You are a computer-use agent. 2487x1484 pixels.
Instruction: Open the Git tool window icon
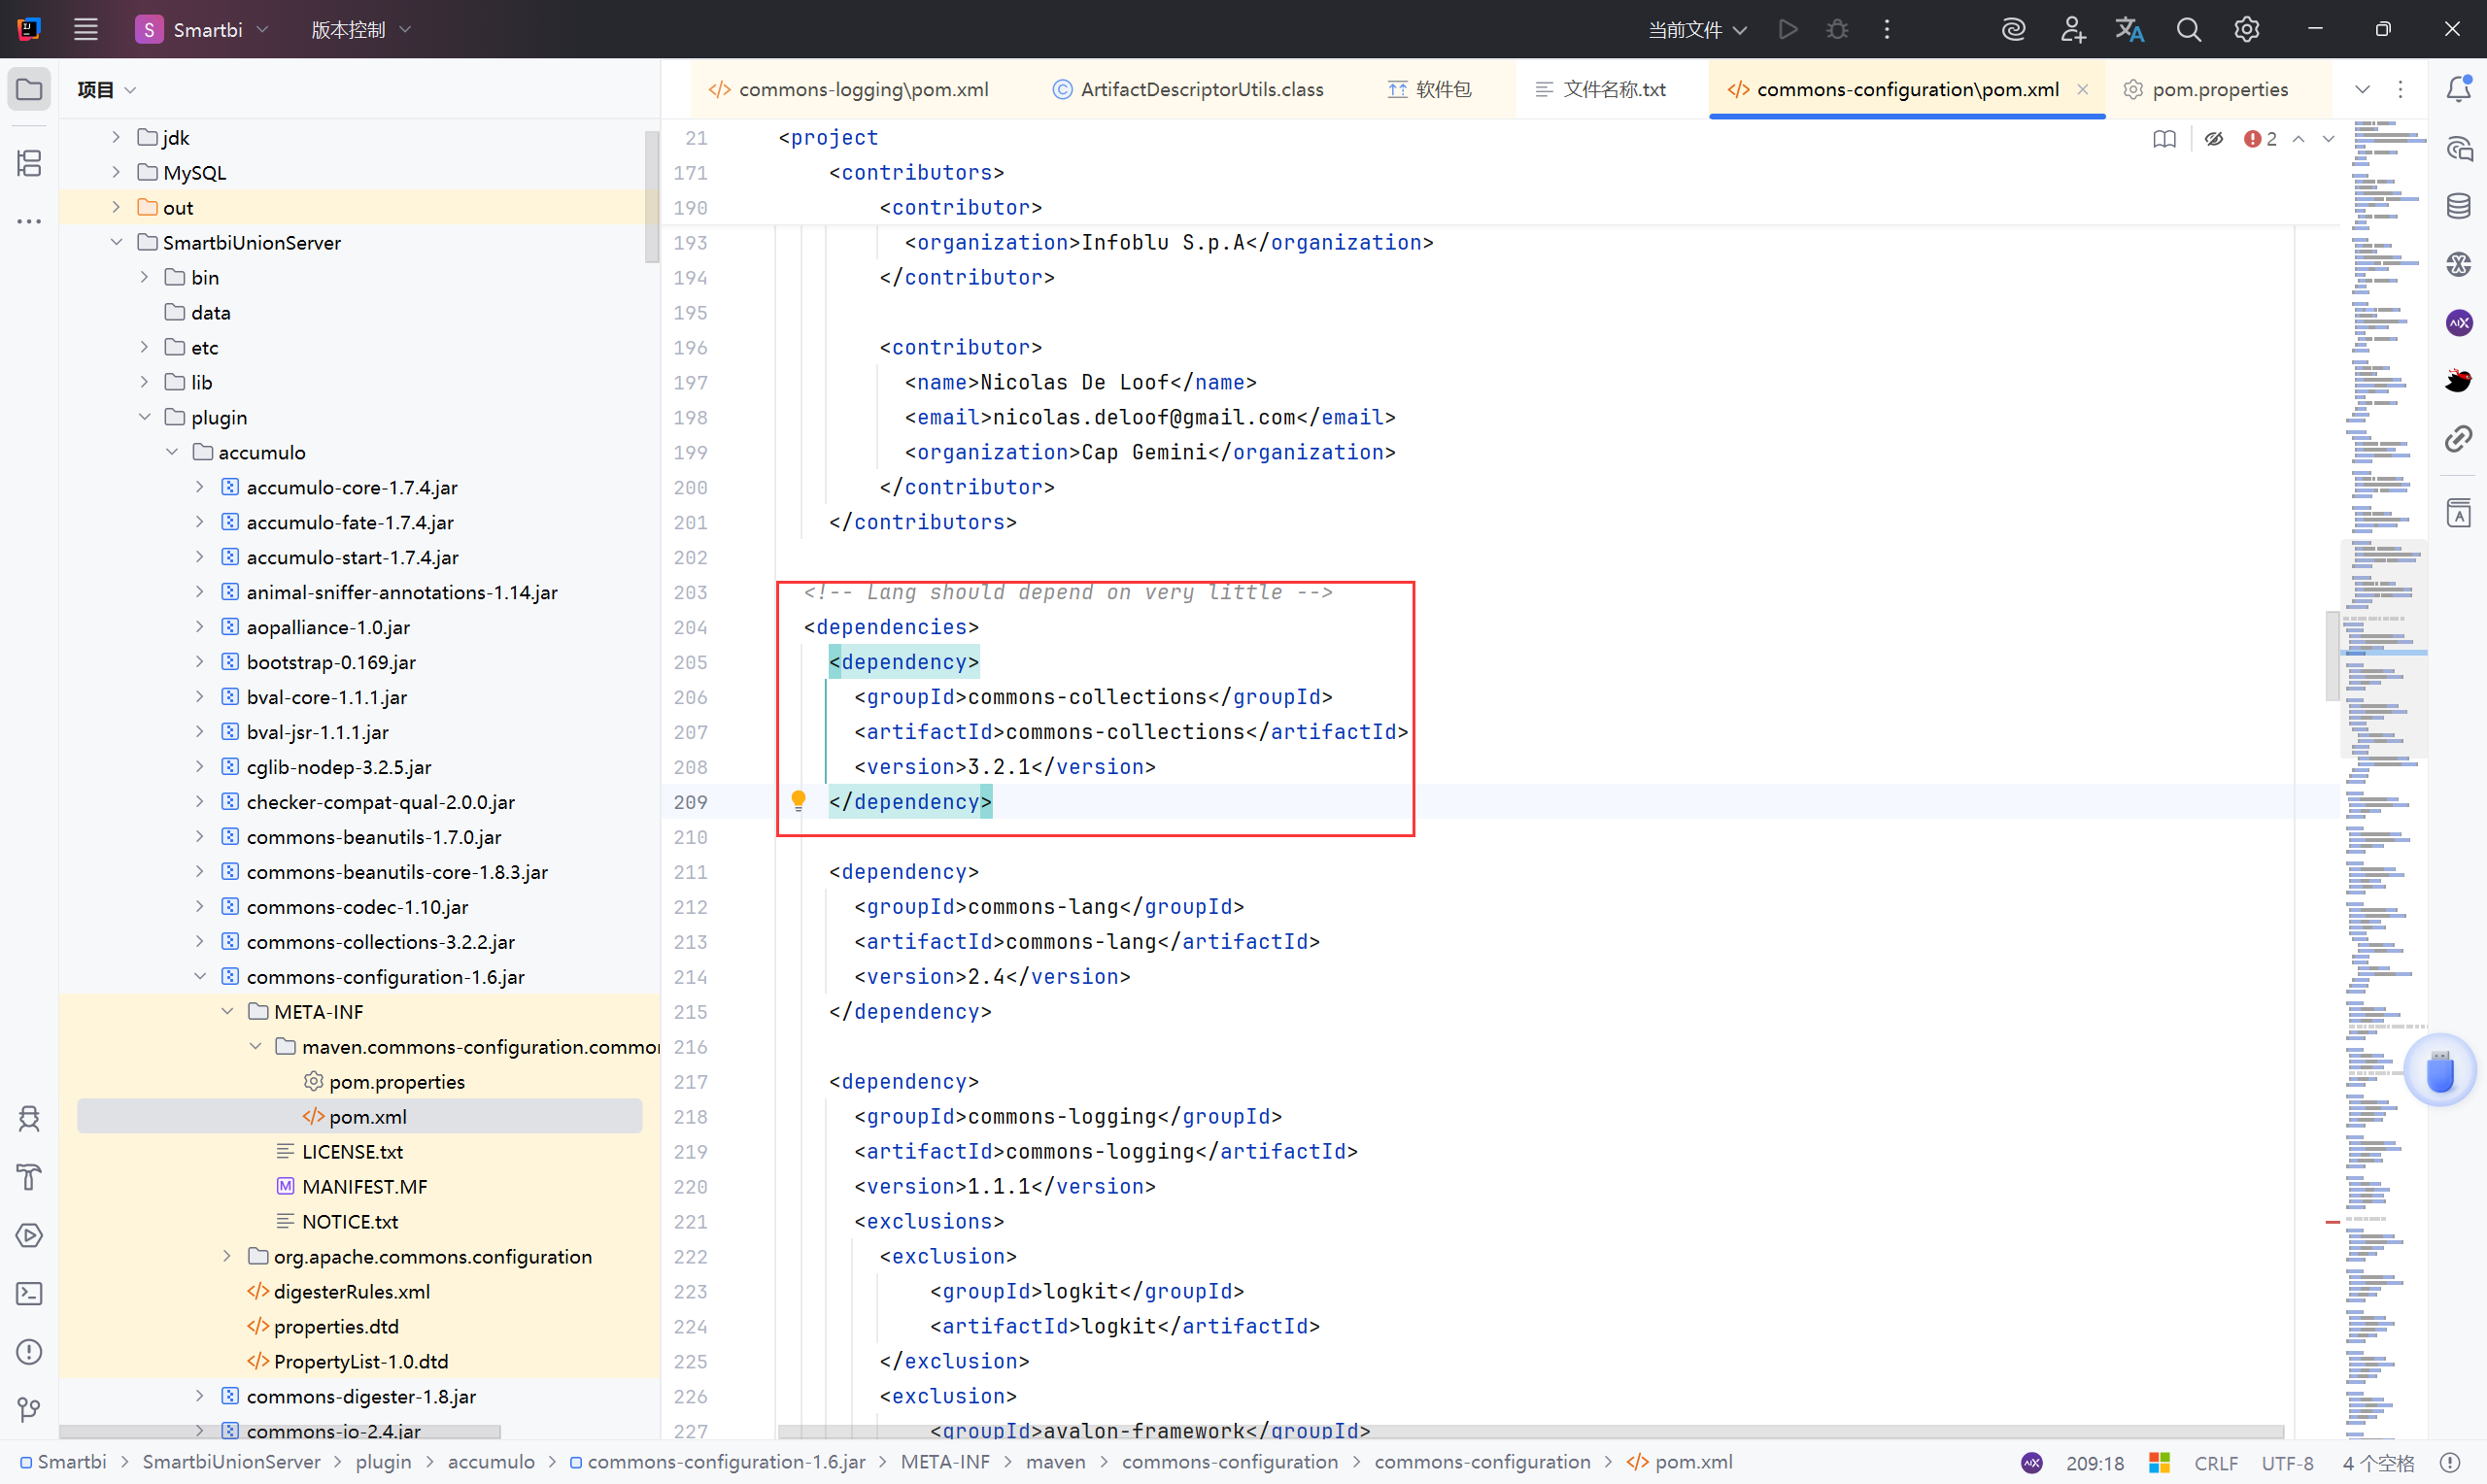pyautogui.click(x=29, y=1410)
